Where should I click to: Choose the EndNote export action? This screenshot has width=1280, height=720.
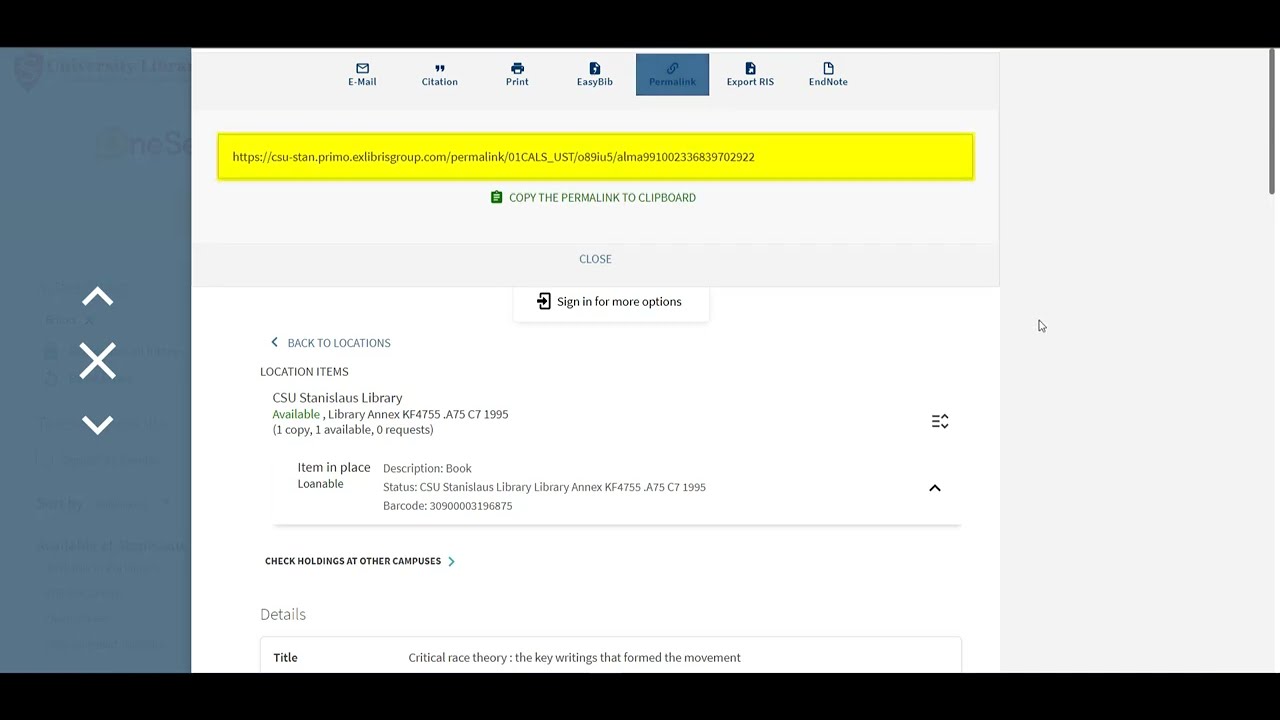coord(828,75)
